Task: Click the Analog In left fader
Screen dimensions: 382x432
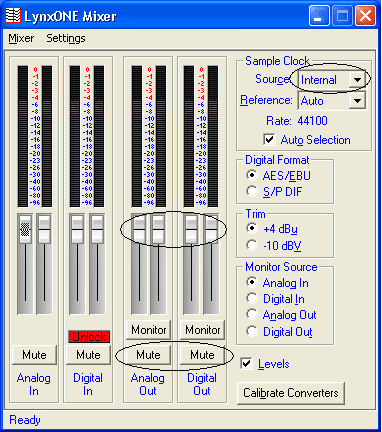Action: click(25, 229)
